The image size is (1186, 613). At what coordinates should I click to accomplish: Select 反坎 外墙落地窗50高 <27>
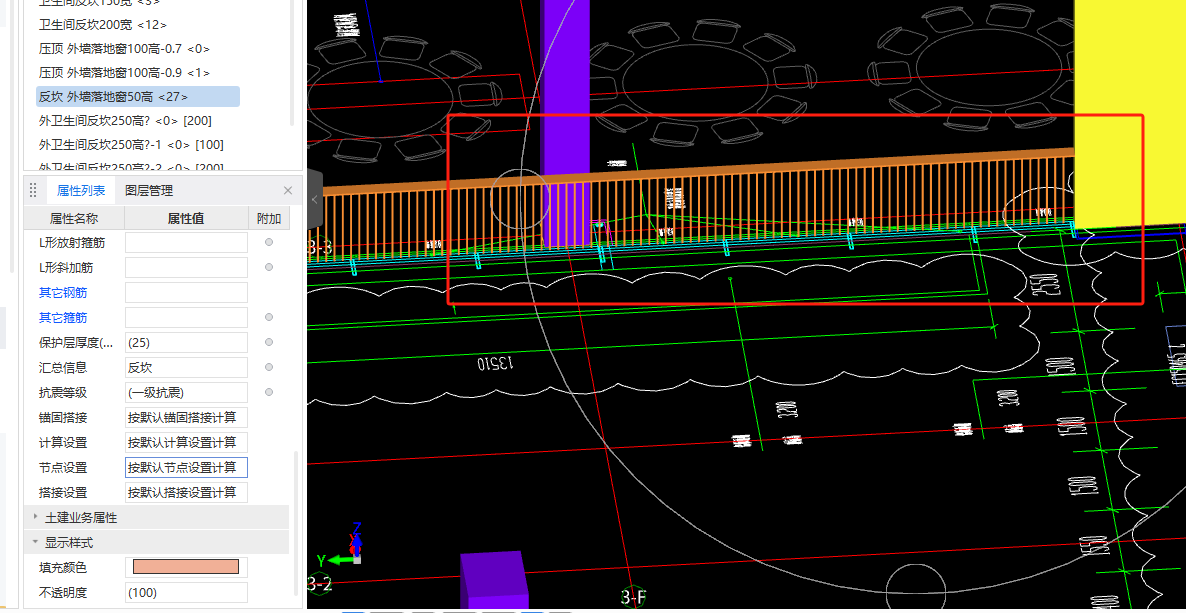pos(138,96)
